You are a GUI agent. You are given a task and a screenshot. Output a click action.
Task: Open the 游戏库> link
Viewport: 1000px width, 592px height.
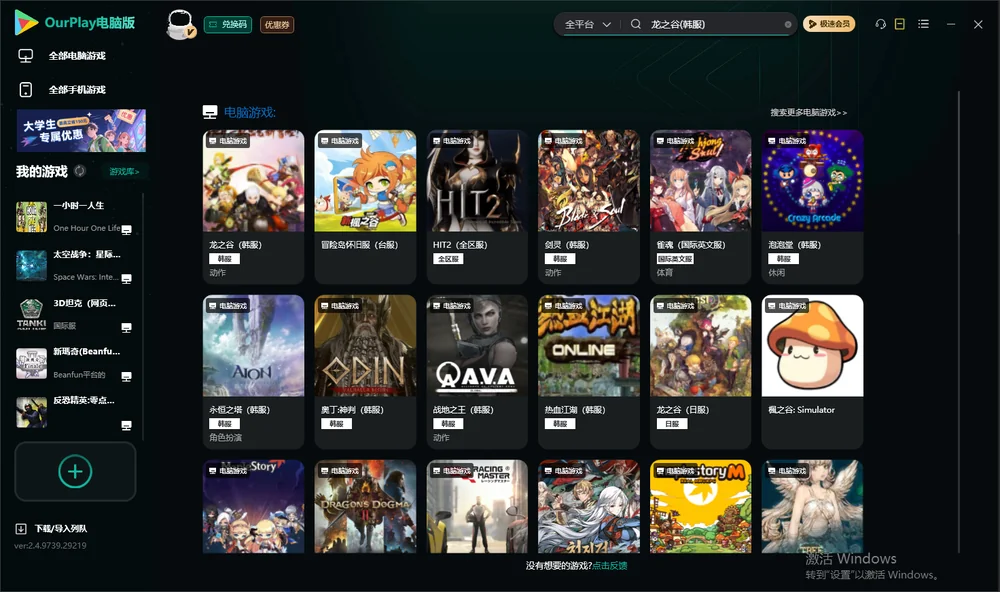click(x=124, y=172)
